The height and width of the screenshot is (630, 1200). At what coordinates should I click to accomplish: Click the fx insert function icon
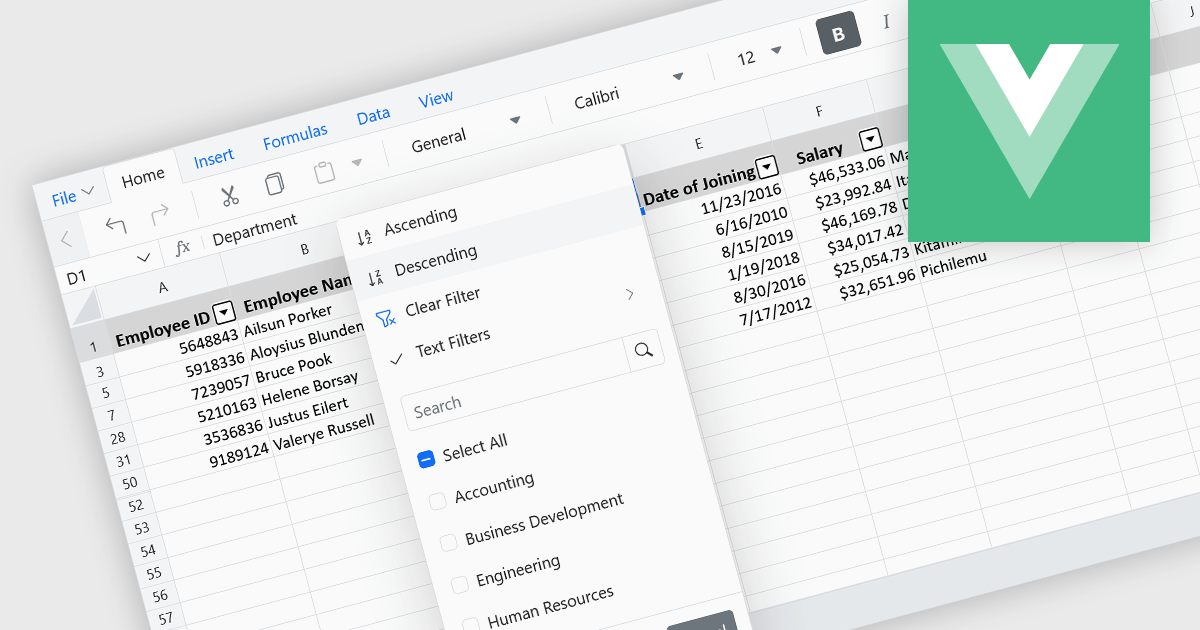[183, 248]
